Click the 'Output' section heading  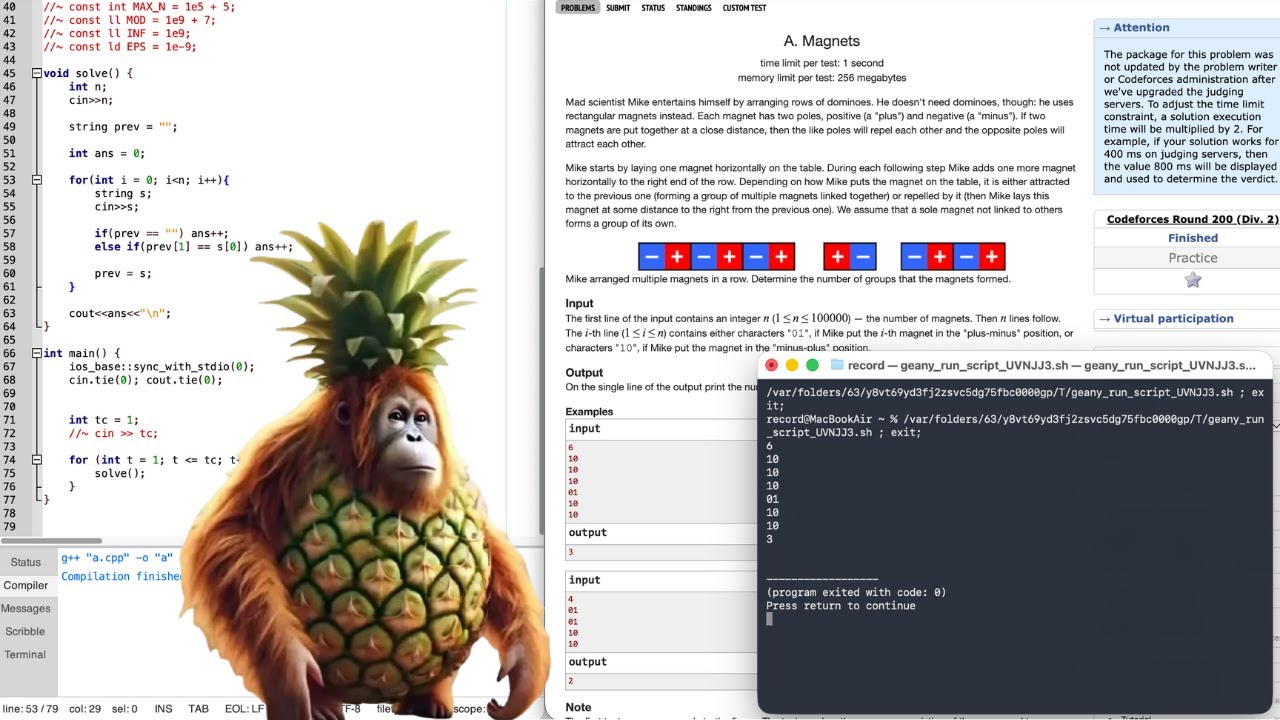pos(584,373)
